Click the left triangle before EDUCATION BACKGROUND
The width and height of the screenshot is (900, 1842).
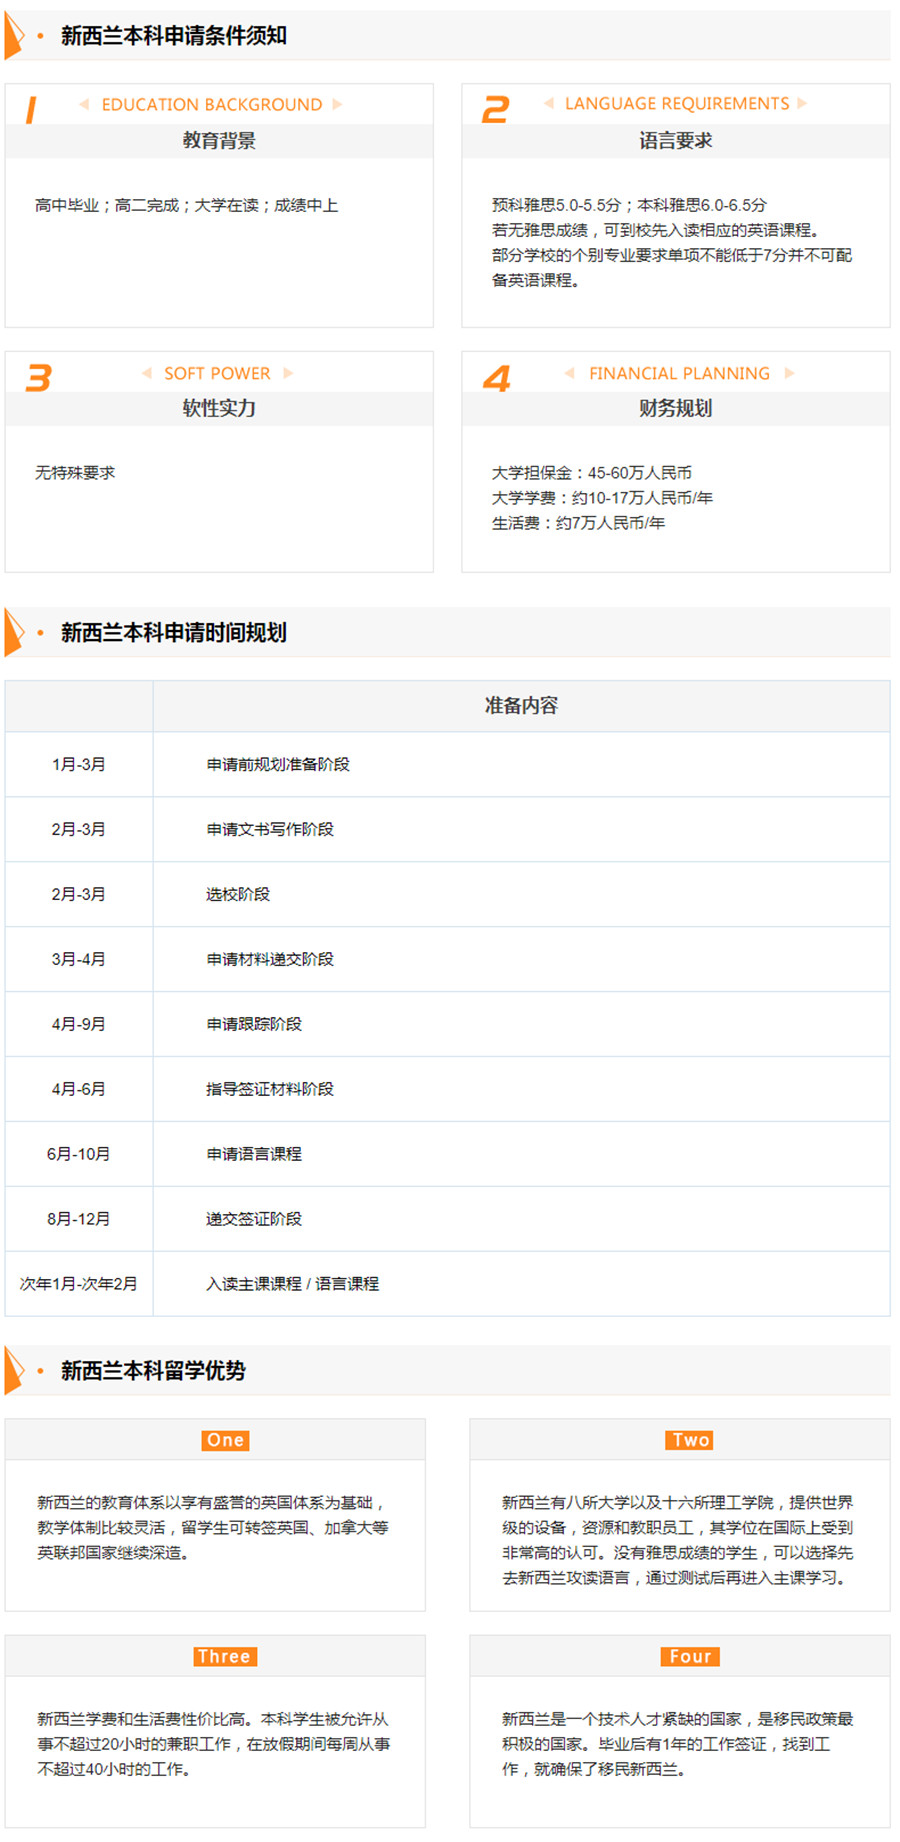pyautogui.click(x=84, y=104)
